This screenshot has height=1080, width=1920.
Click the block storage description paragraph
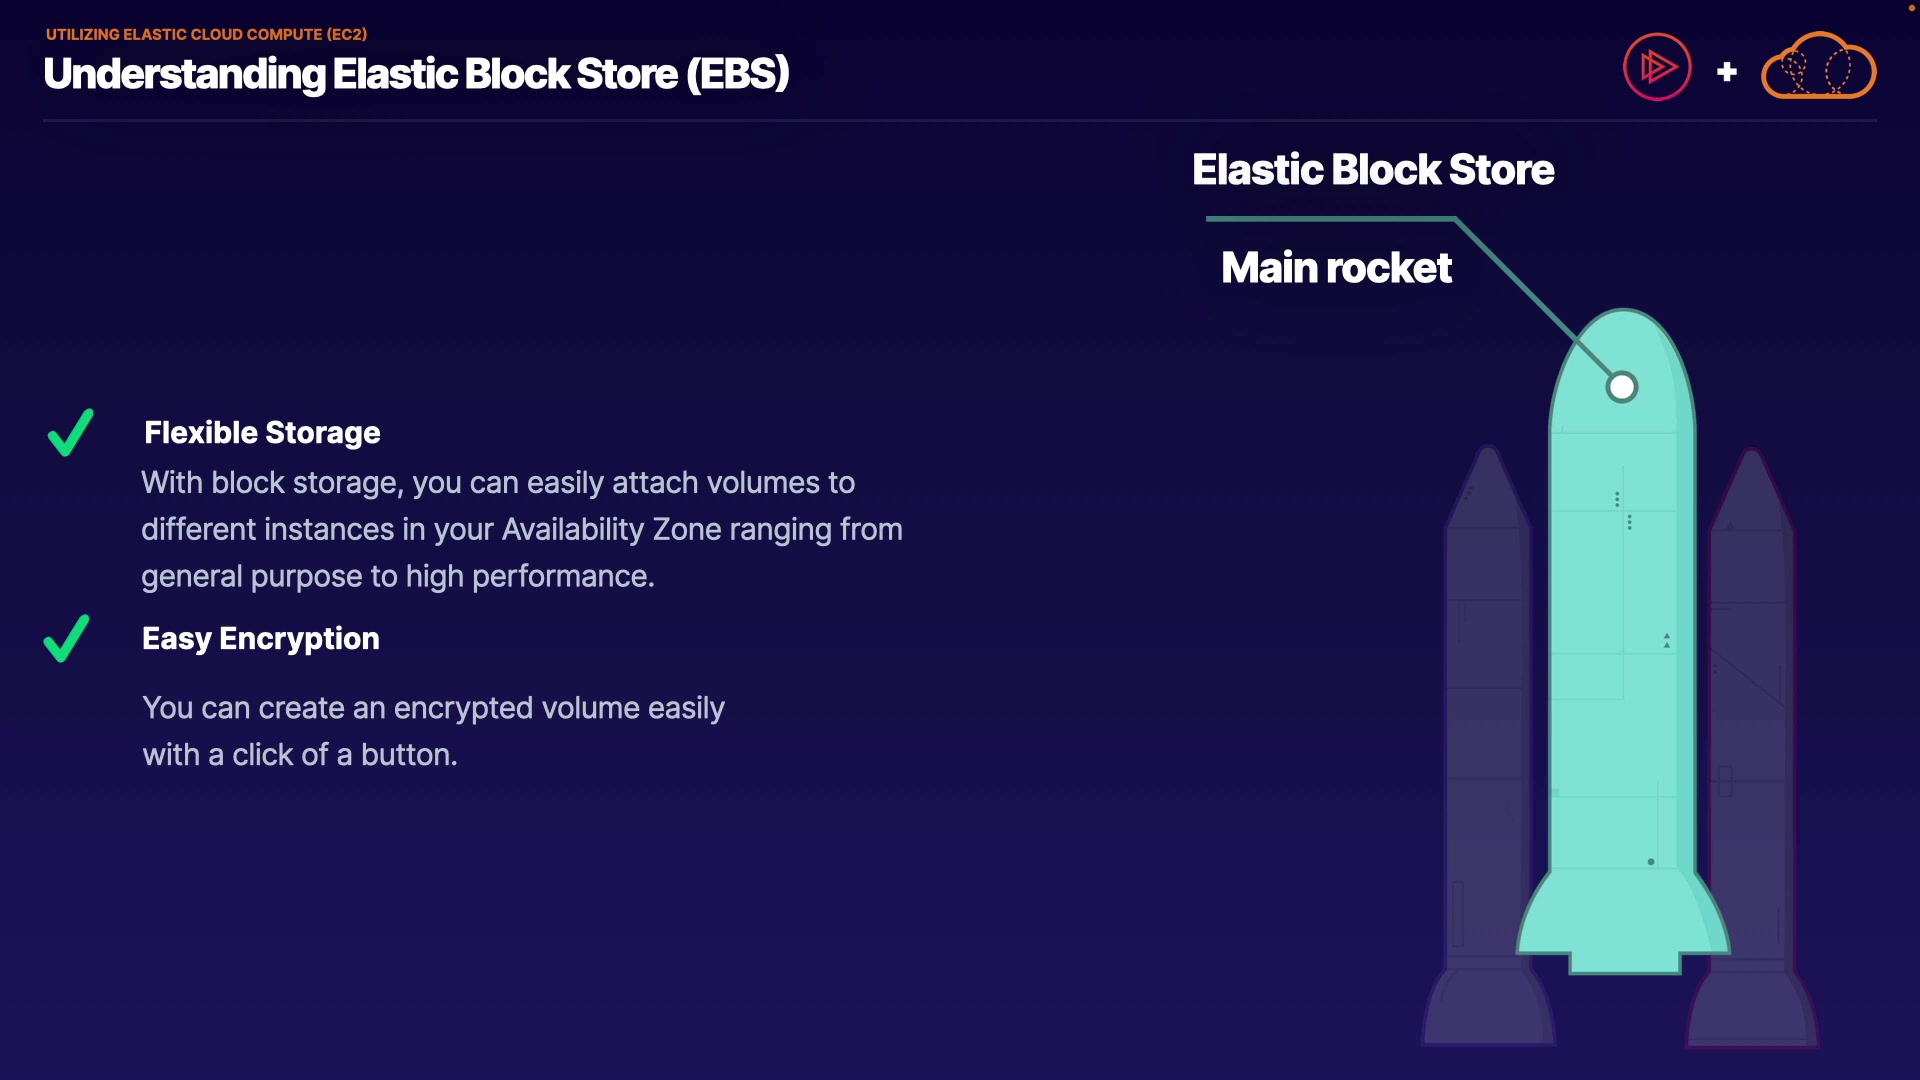tap(521, 529)
